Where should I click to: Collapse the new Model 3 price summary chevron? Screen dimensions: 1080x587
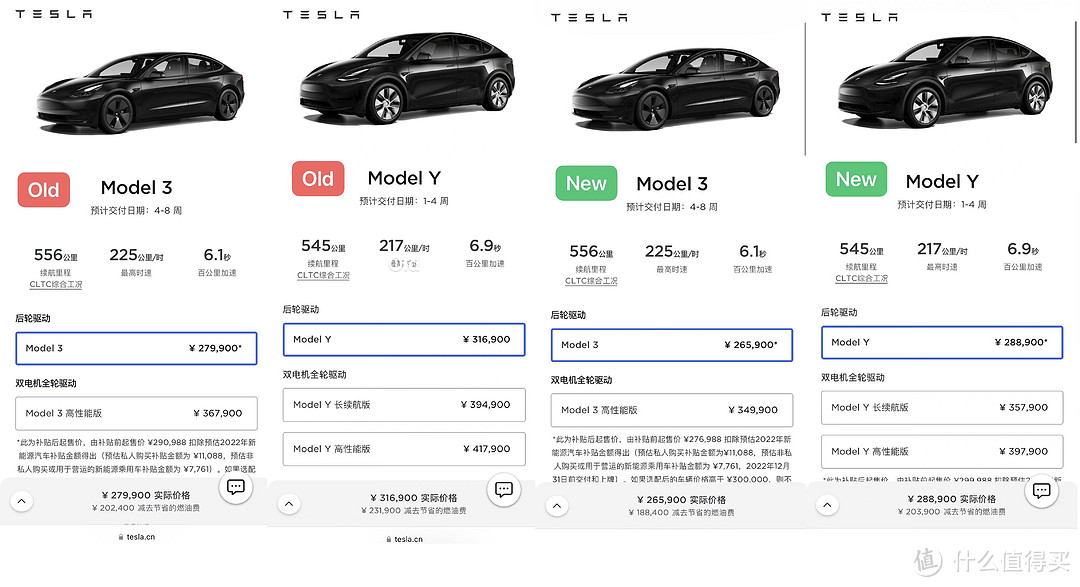pos(557,507)
